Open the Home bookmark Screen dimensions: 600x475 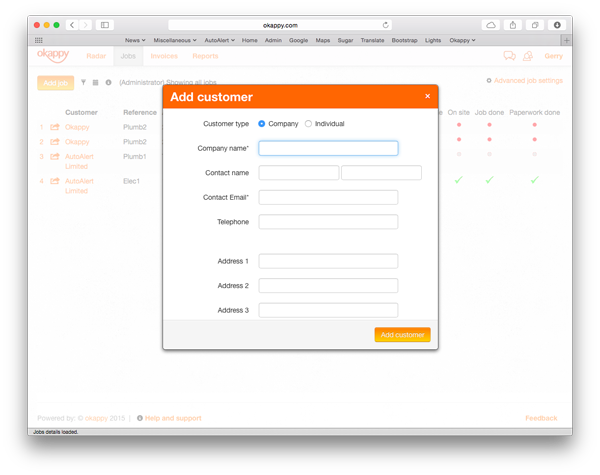[249, 40]
